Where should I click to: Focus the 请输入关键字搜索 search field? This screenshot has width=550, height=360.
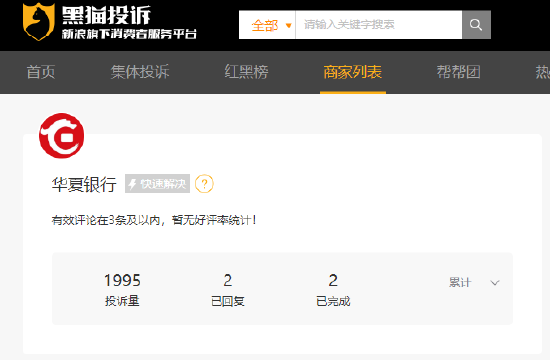point(379,25)
